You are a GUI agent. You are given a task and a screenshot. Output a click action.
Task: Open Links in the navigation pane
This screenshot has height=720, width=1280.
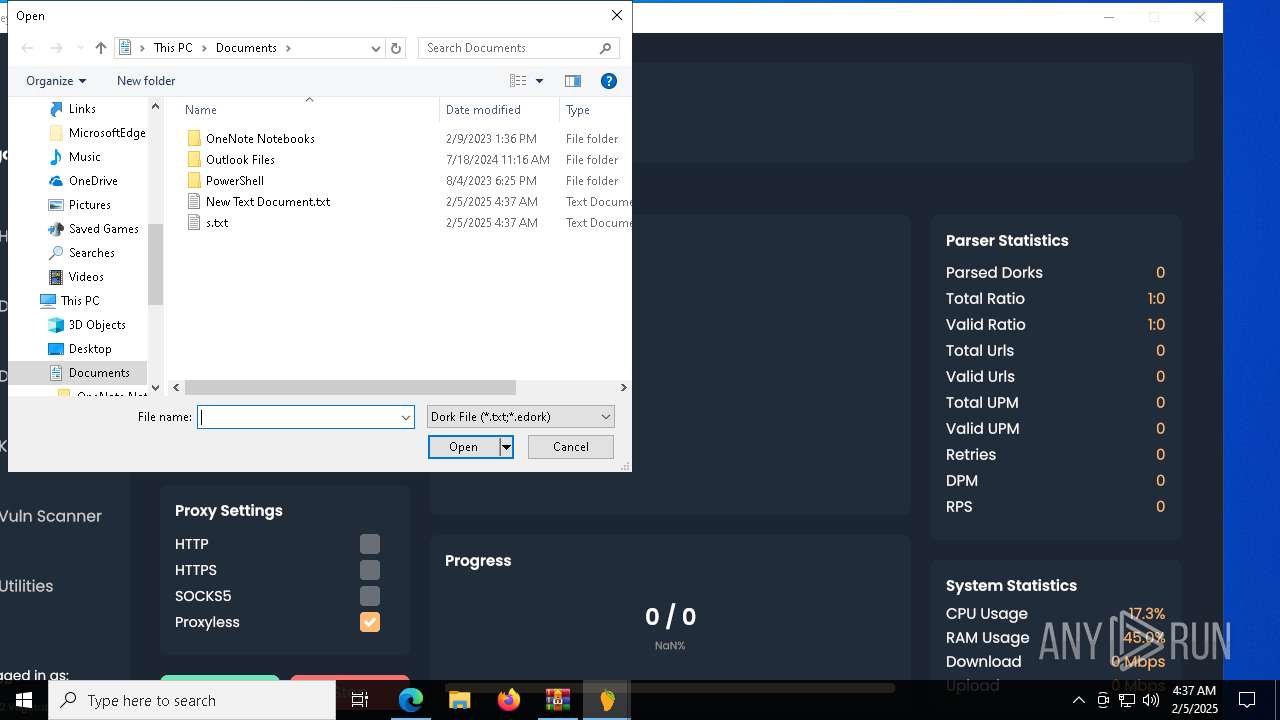pos(82,109)
